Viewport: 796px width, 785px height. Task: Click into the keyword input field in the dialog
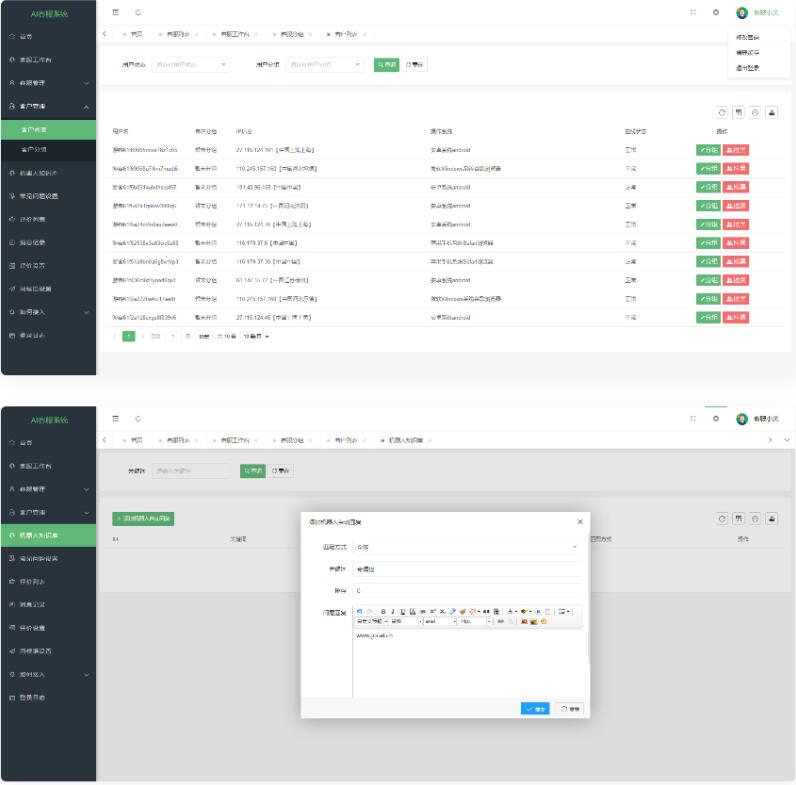(x=466, y=569)
